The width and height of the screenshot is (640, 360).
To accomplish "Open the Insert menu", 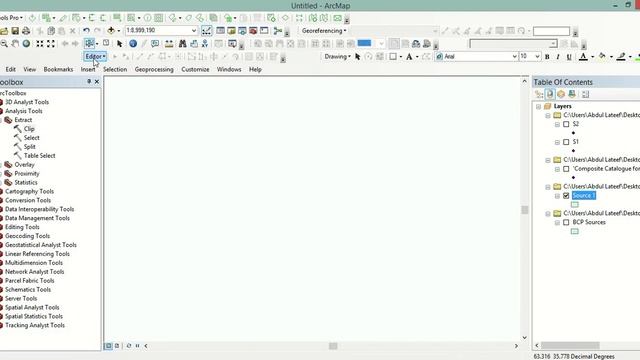I will click(88, 69).
